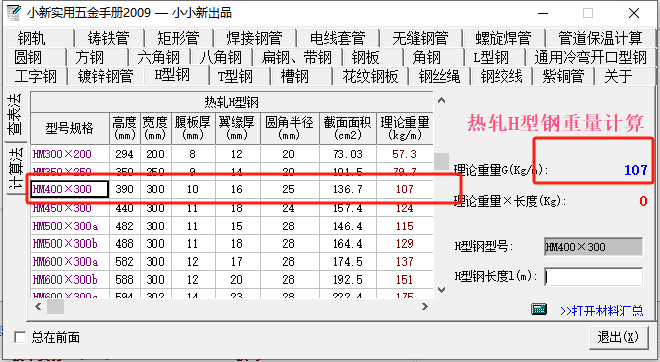660x362 pixels.
Task: Select the 钢丝绳 tab
Action: (x=439, y=76)
